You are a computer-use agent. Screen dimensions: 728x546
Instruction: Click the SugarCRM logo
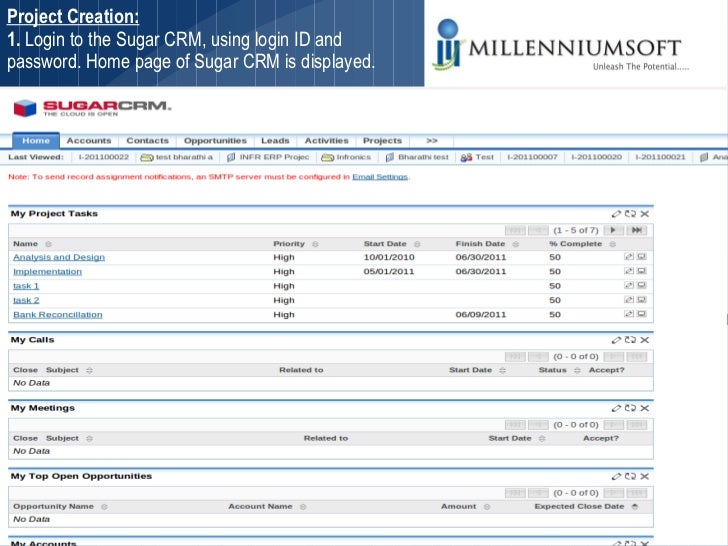[x=92, y=108]
